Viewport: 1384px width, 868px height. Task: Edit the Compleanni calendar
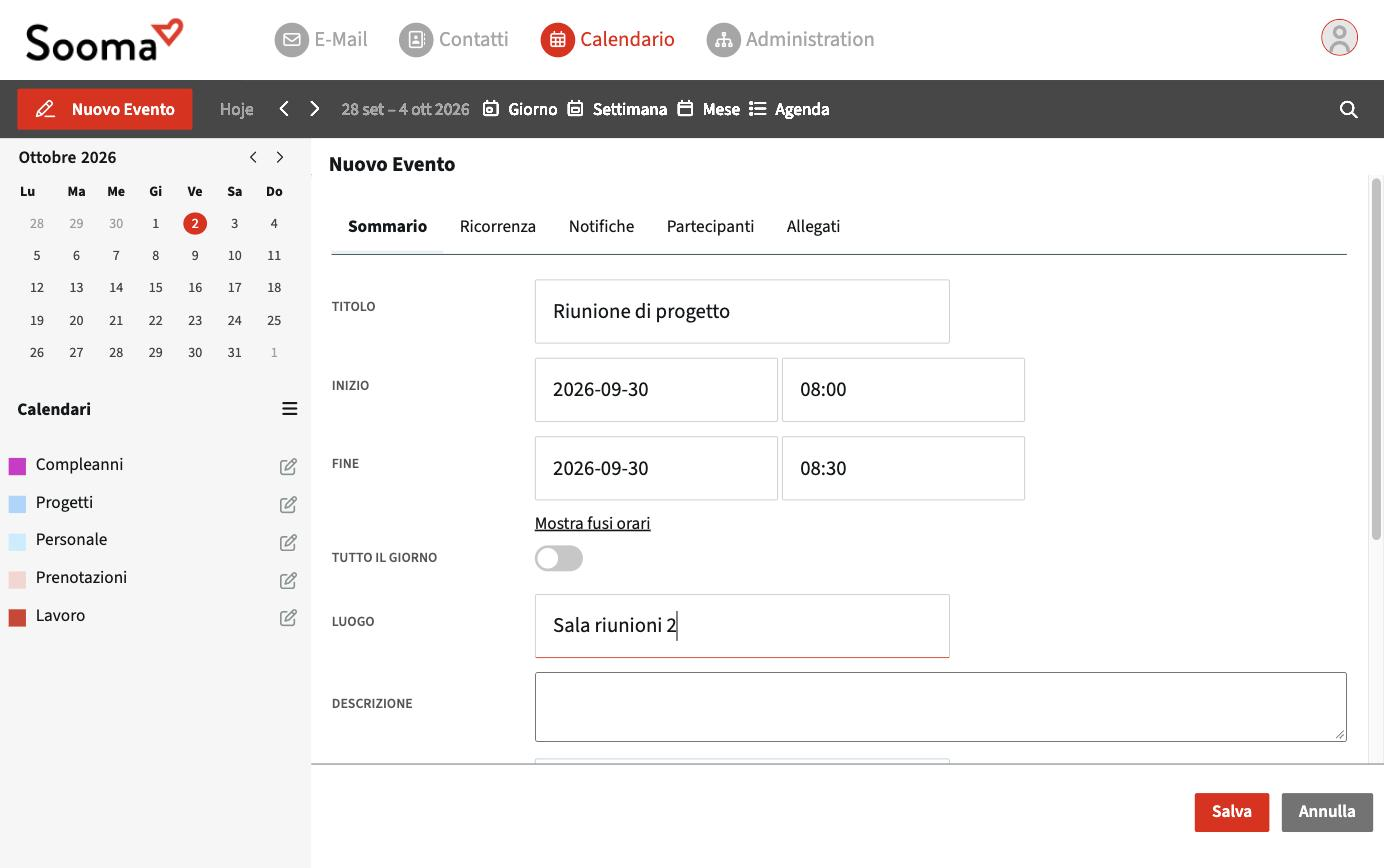click(x=288, y=466)
